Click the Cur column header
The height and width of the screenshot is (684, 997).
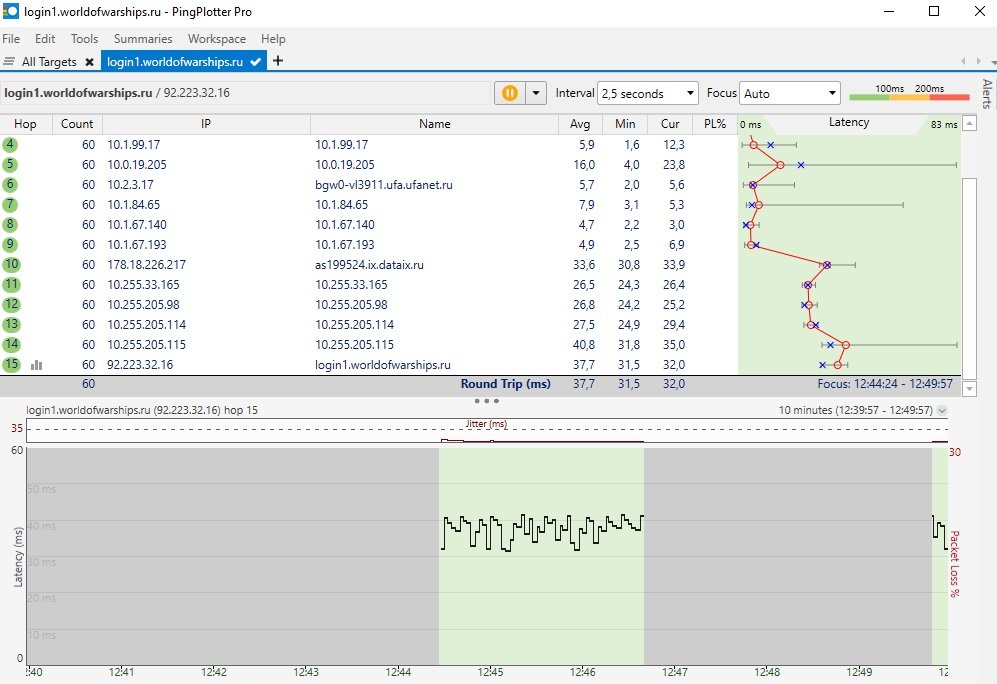tap(670, 124)
